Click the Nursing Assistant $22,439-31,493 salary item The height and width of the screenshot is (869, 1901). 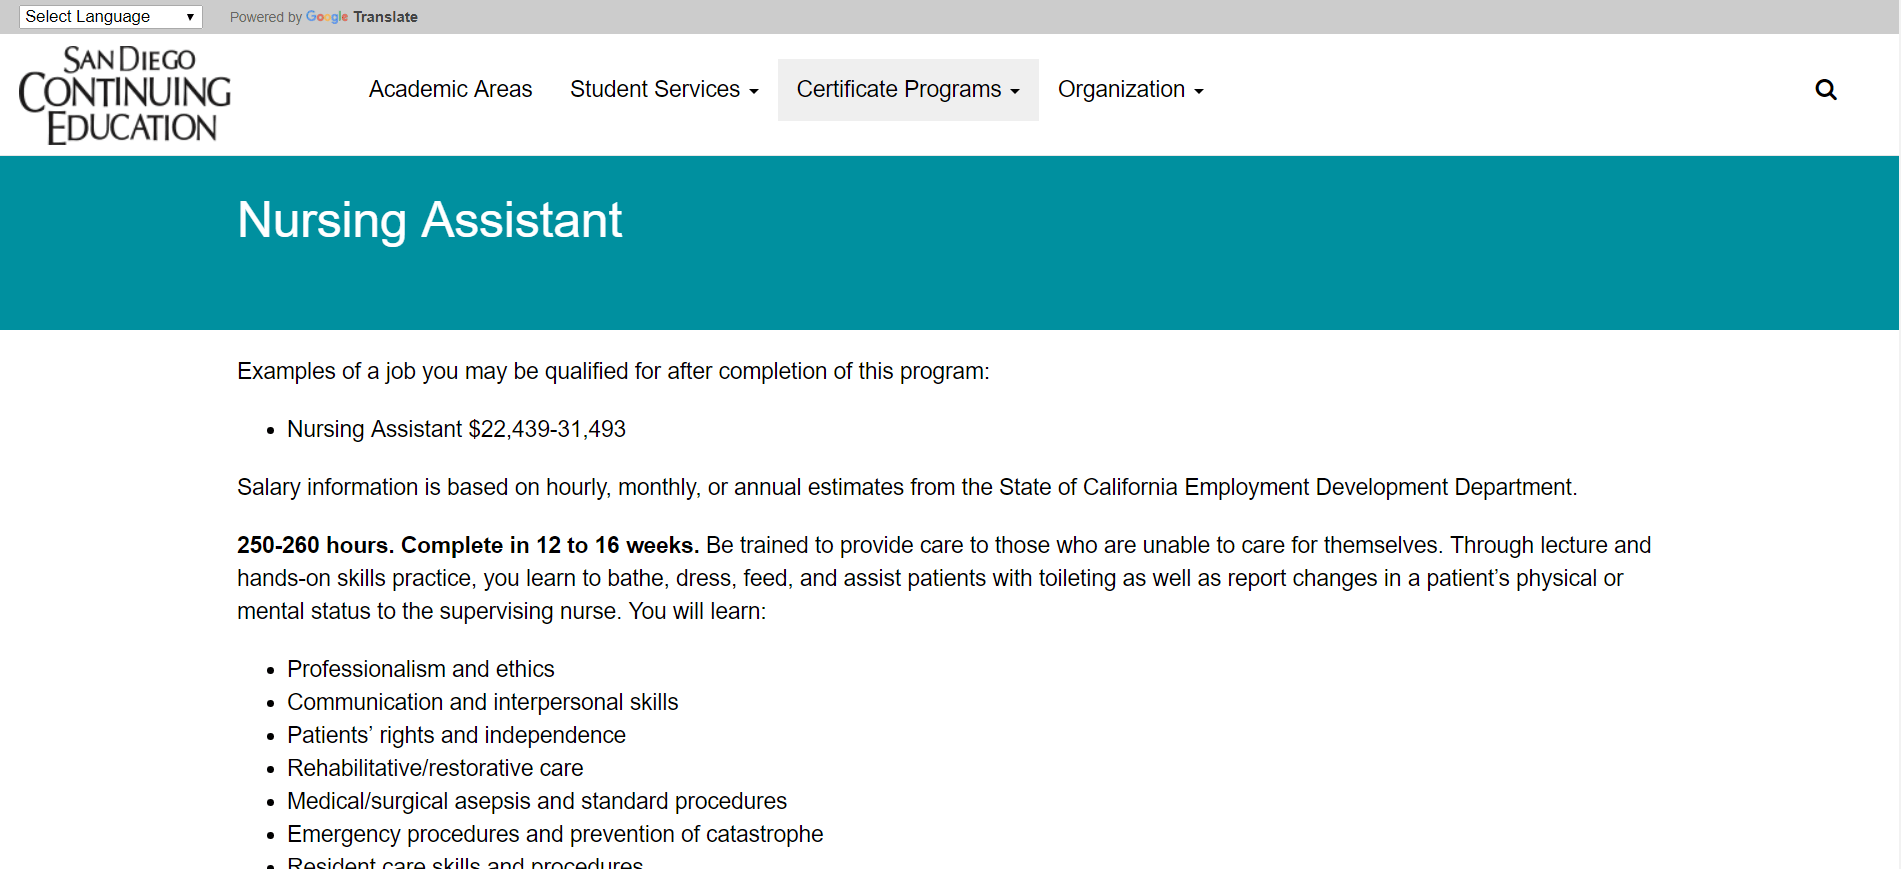456,429
